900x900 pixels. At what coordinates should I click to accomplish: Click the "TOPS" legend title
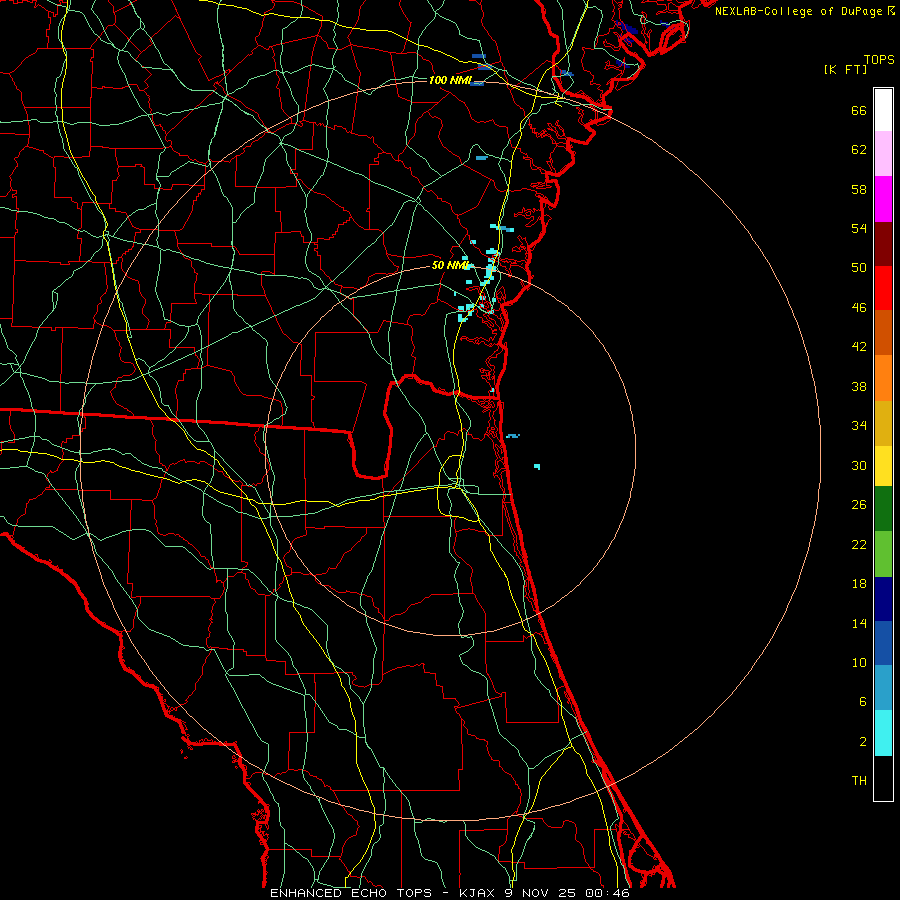[879, 60]
